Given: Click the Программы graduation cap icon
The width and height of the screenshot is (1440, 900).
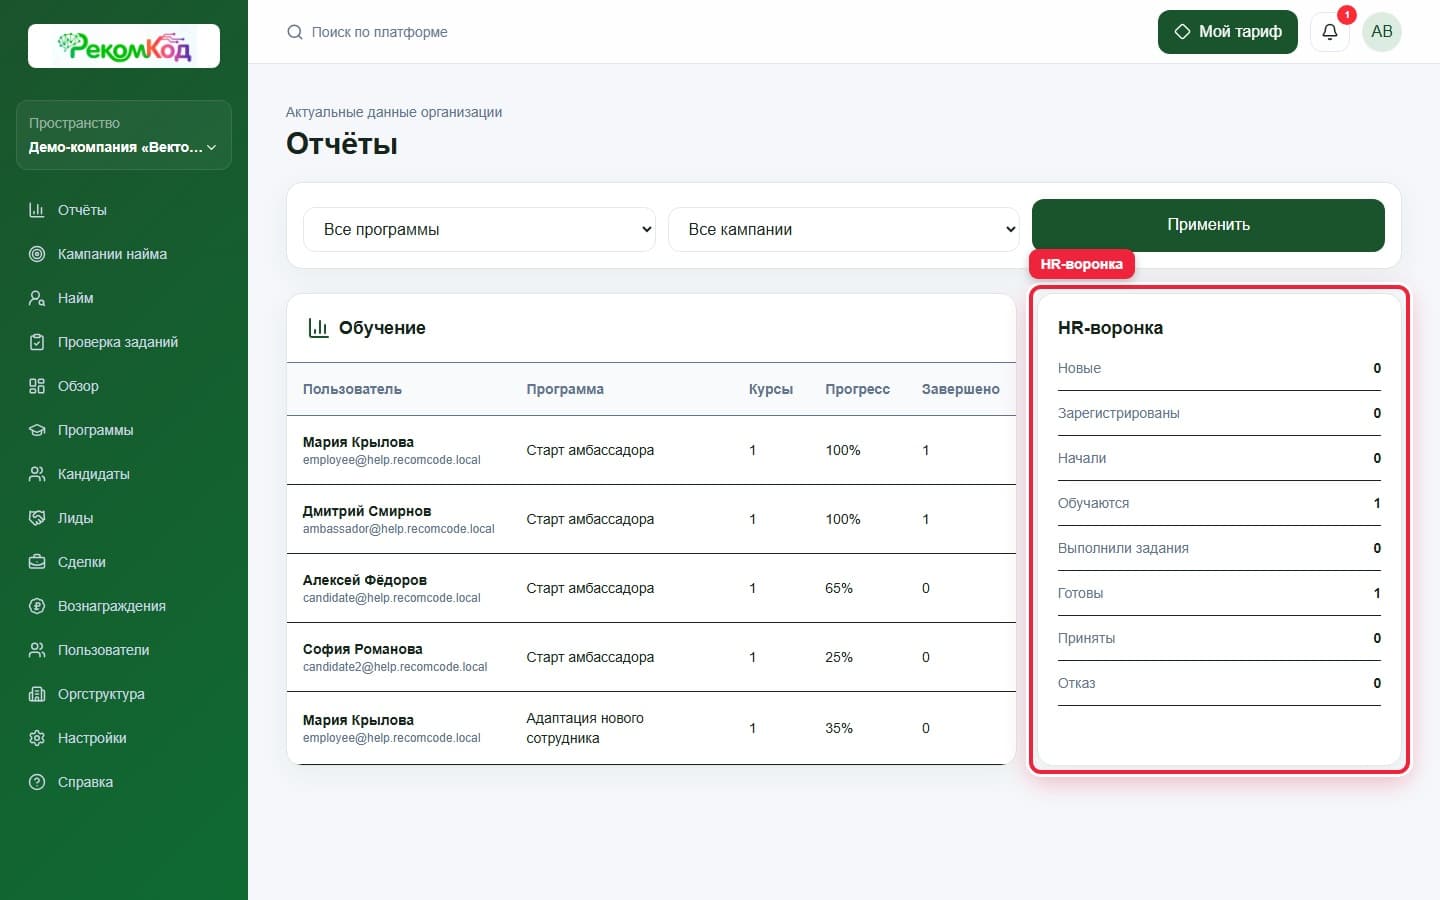Looking at the screenshot, I should (x=37, y=430).
